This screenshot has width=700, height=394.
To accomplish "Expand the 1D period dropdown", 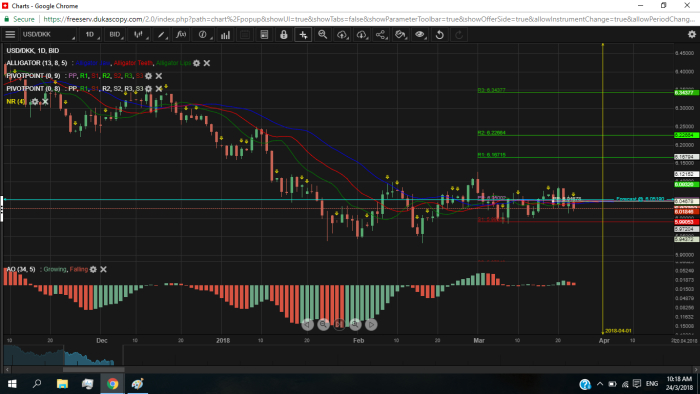I will (x=91, y=34).
